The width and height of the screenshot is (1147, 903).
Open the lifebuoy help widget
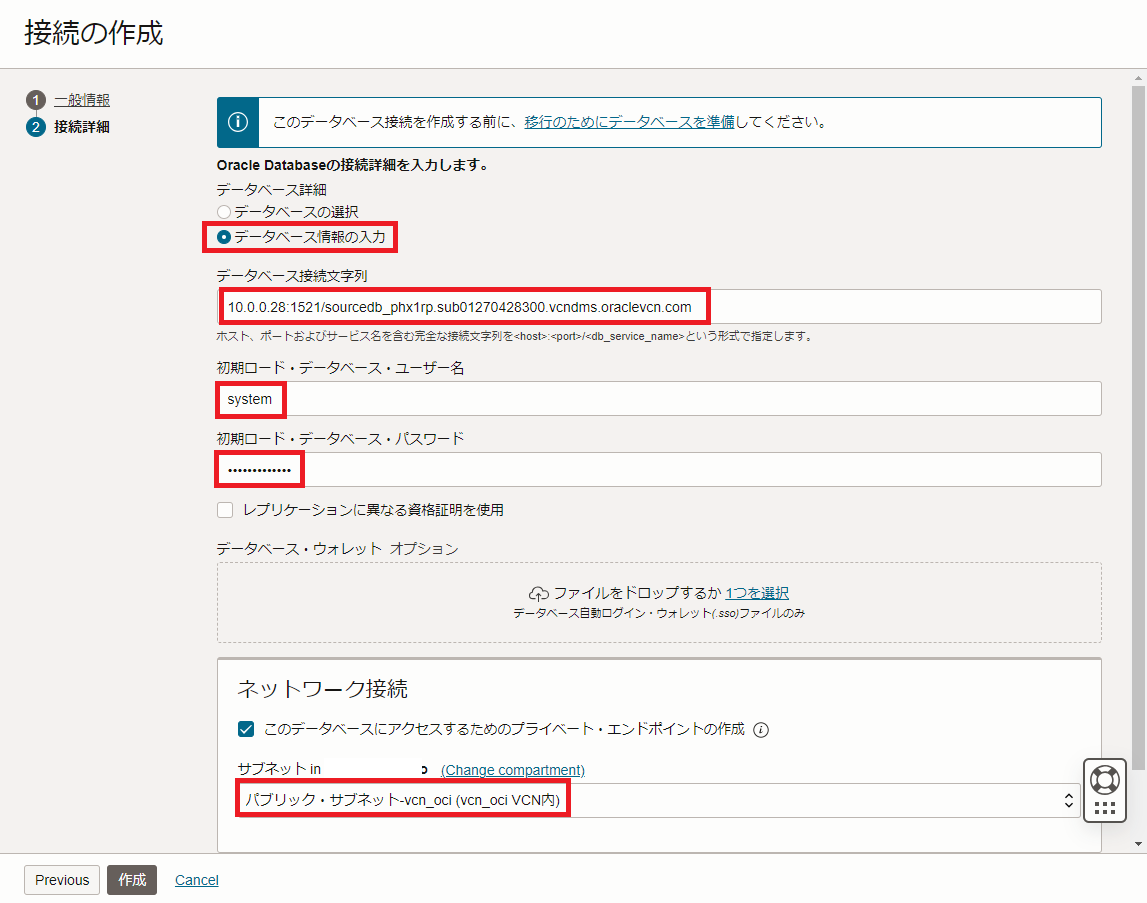point(1105,779)
